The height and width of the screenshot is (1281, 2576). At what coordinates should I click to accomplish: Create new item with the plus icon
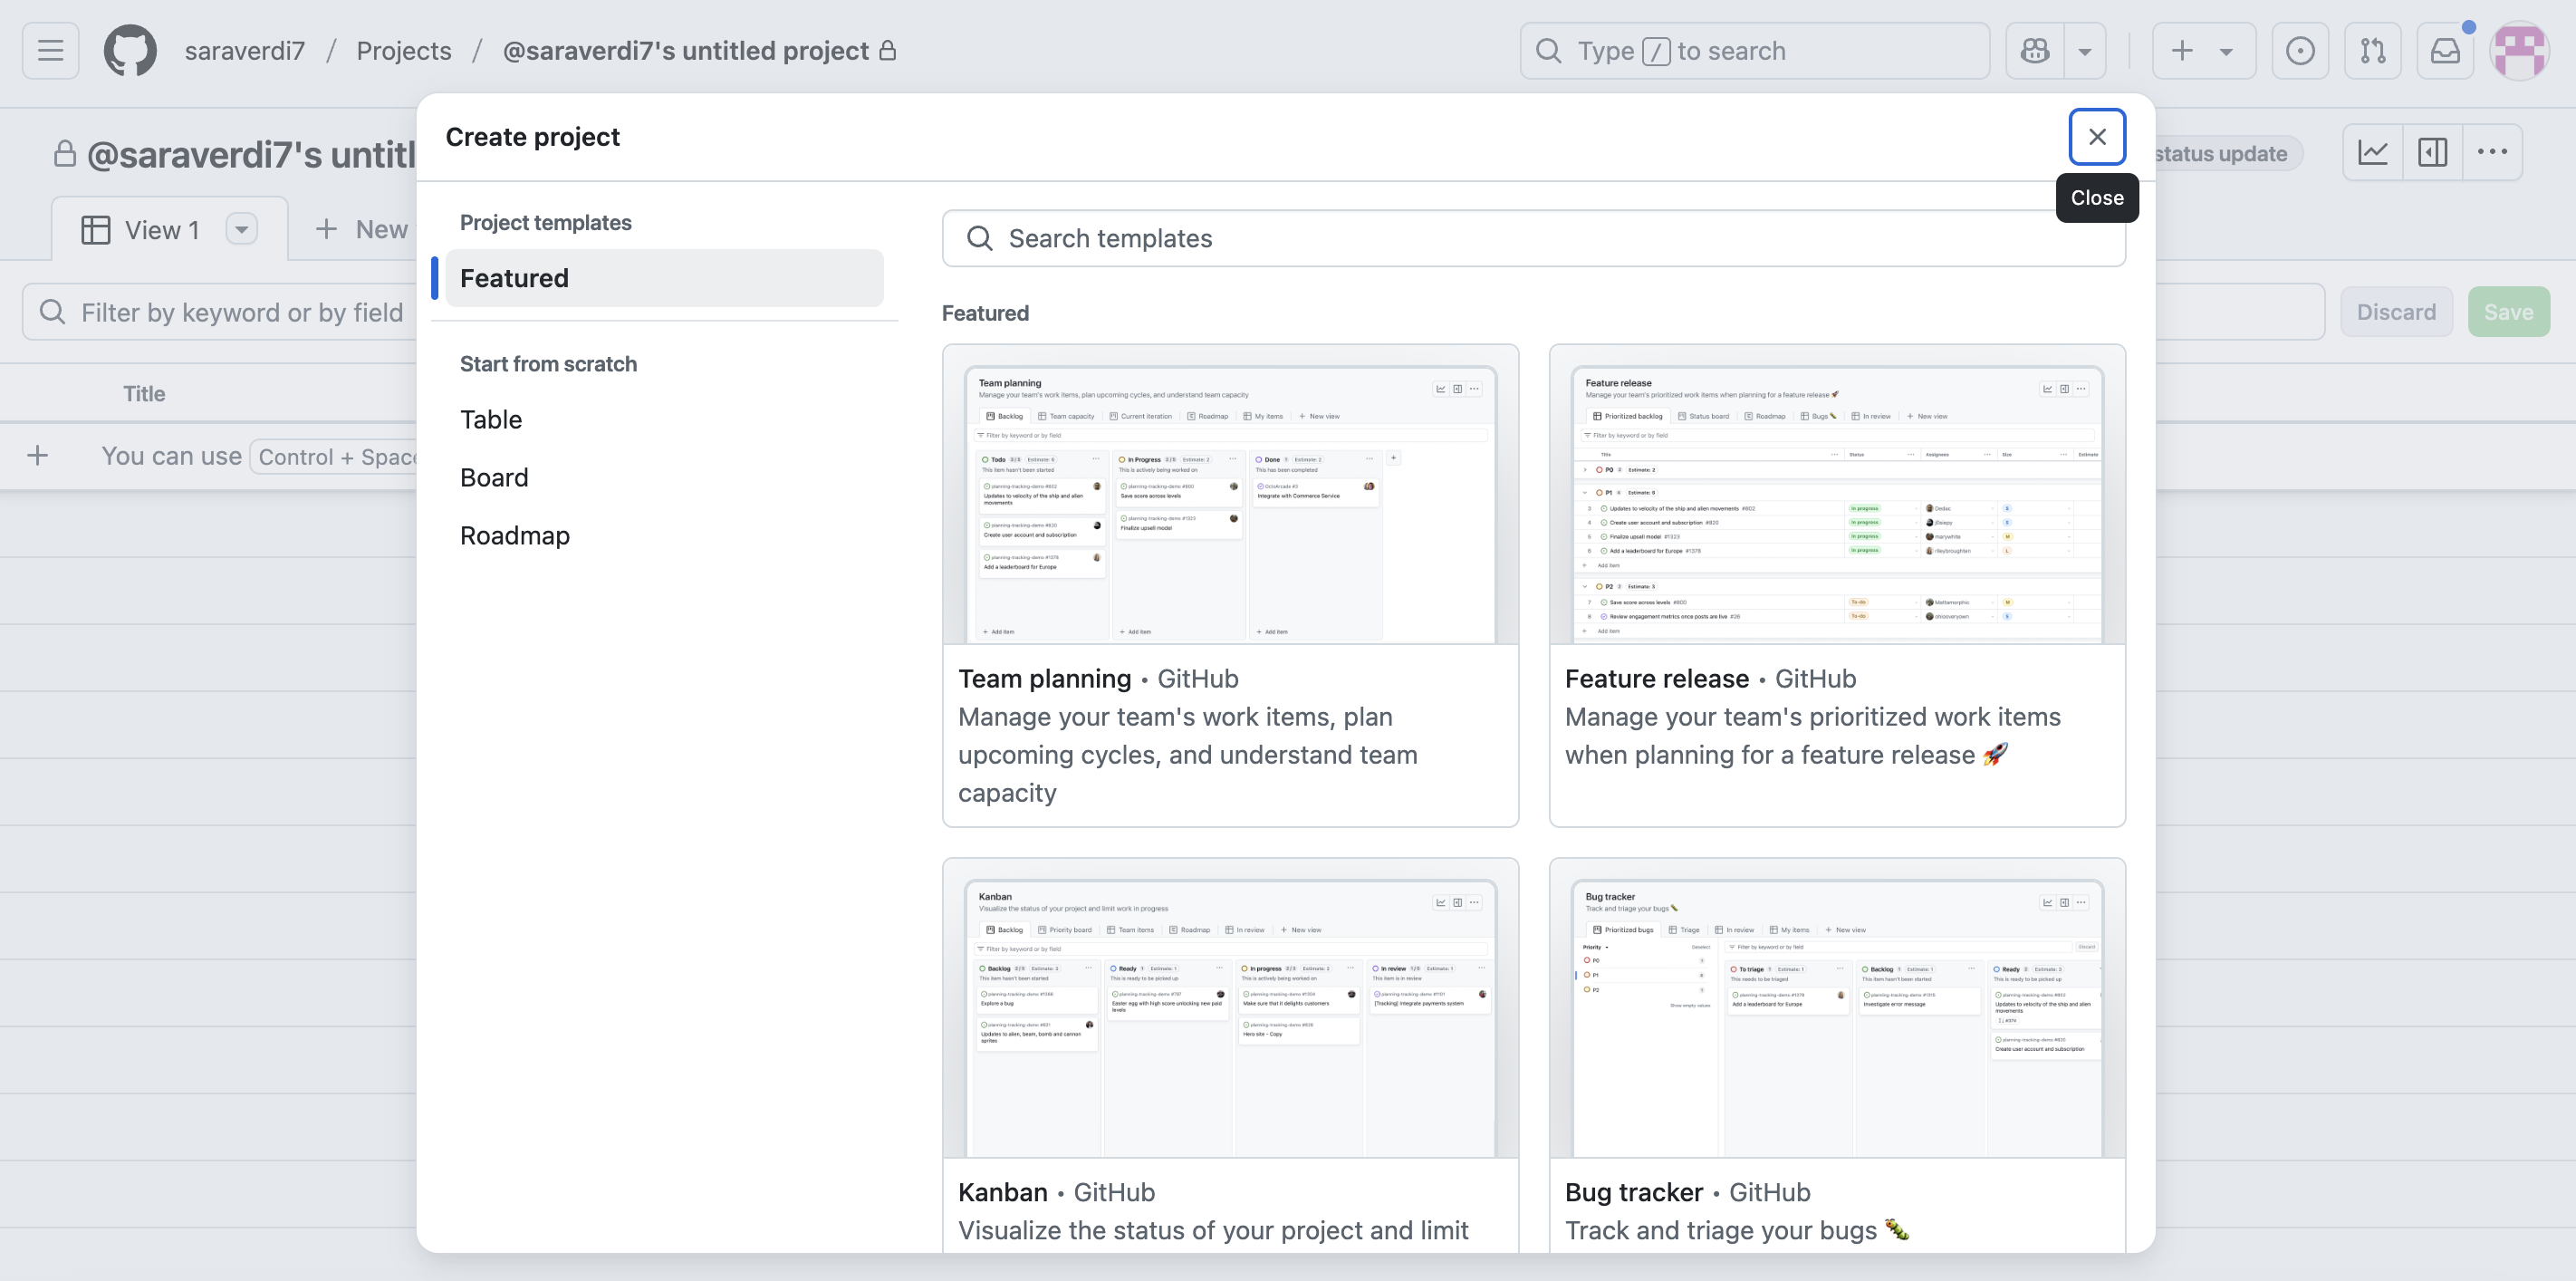point(2181,50)
